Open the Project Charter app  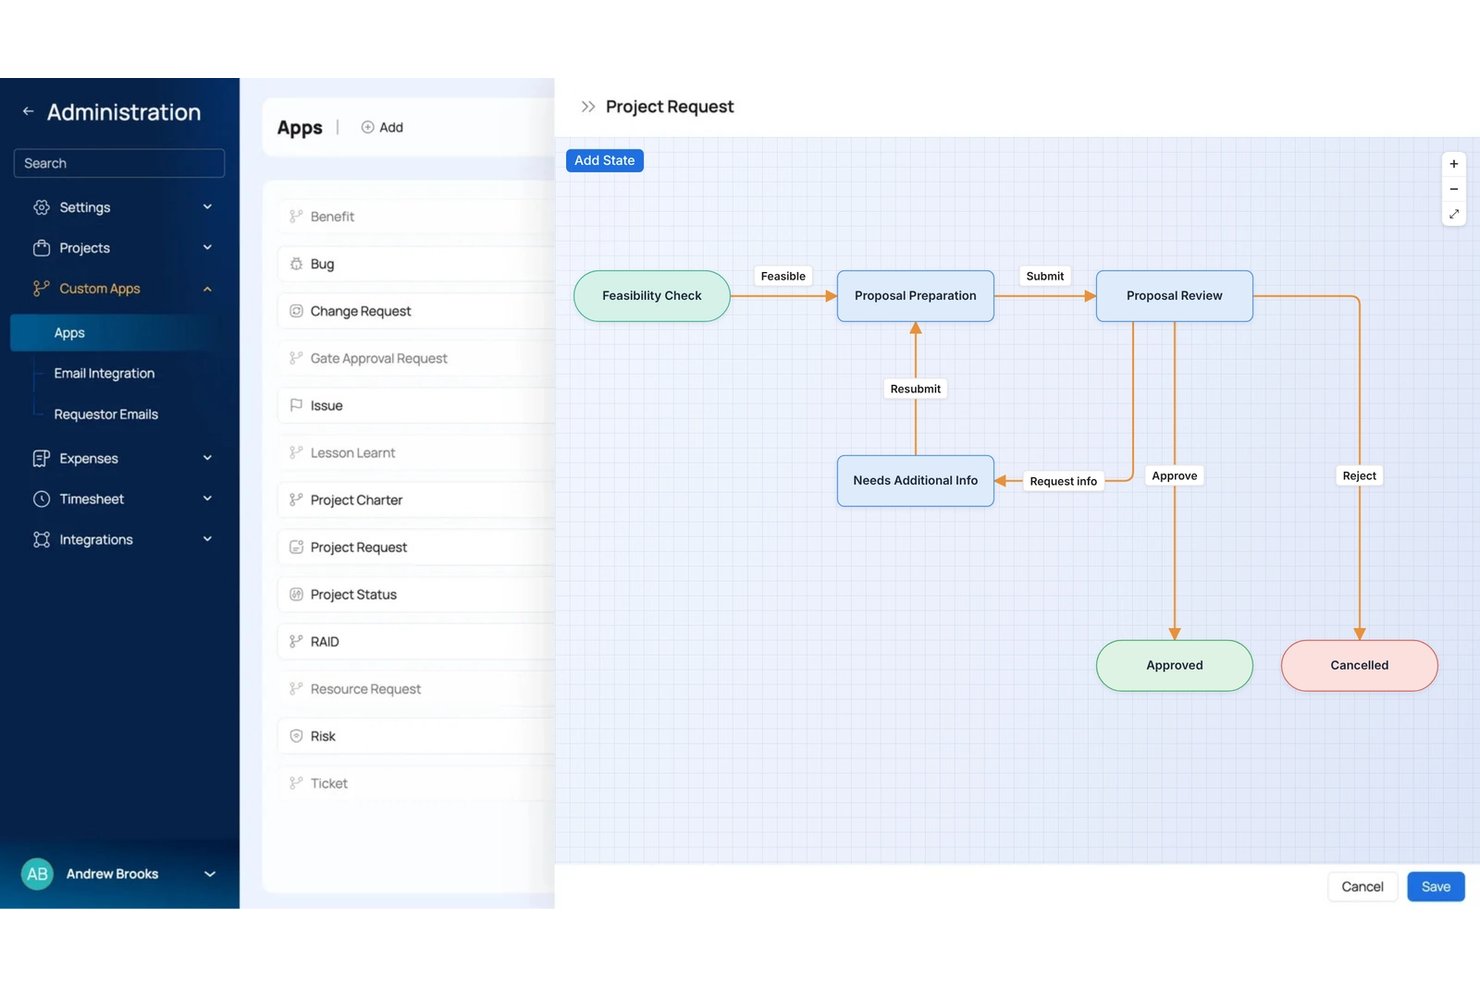coord(416,500)
